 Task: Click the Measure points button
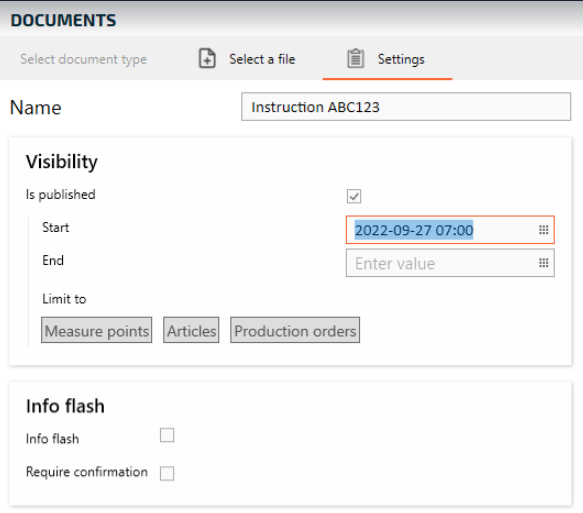coord(97,330)
